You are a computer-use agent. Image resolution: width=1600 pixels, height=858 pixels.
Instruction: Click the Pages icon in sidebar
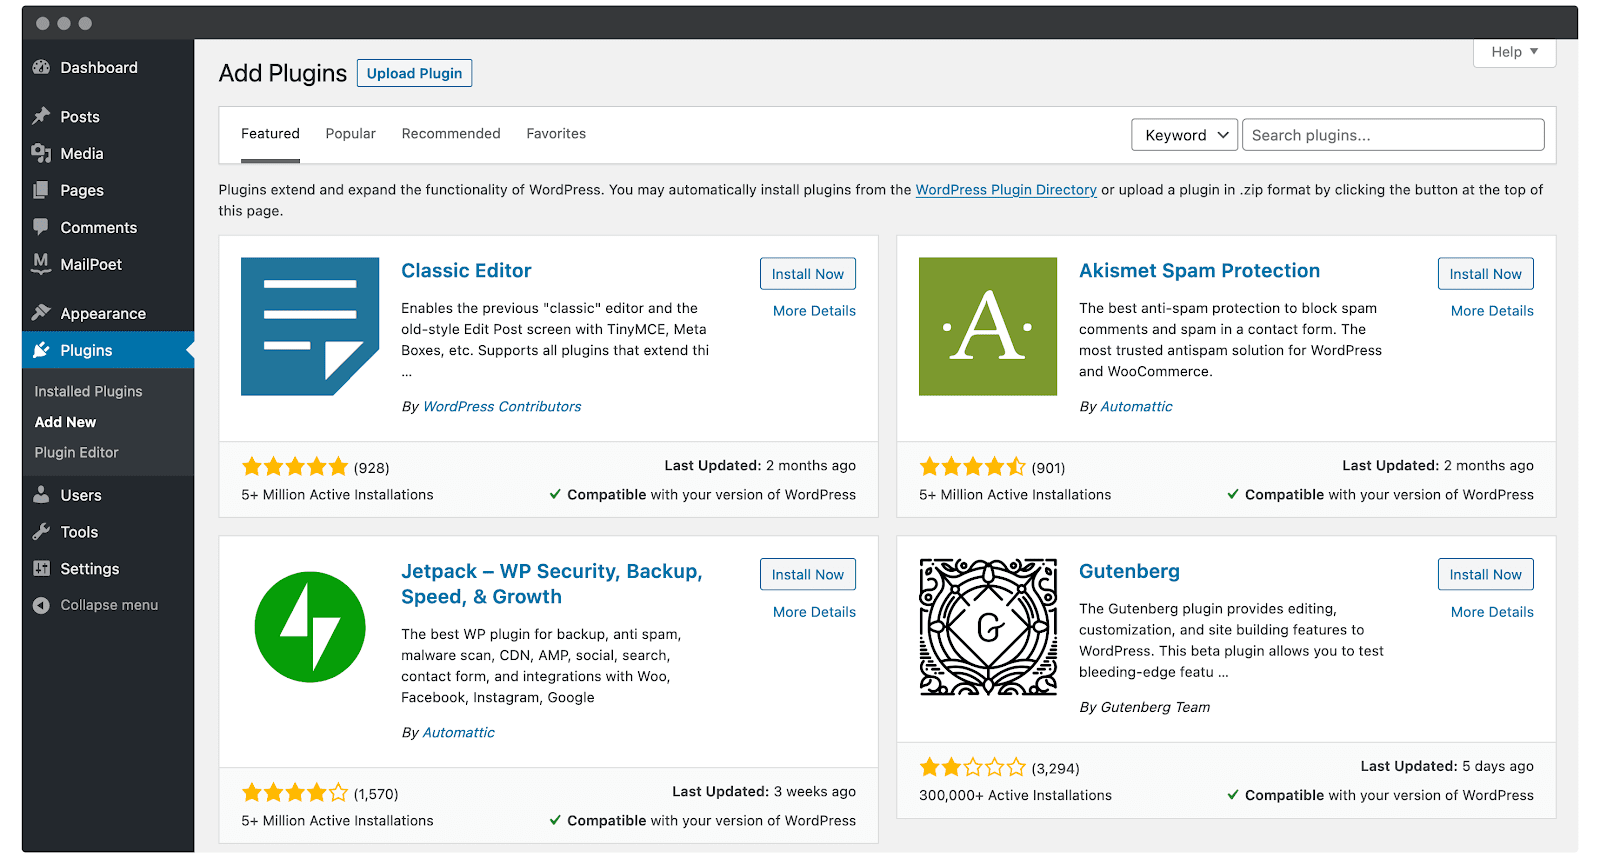pos(41,190)
